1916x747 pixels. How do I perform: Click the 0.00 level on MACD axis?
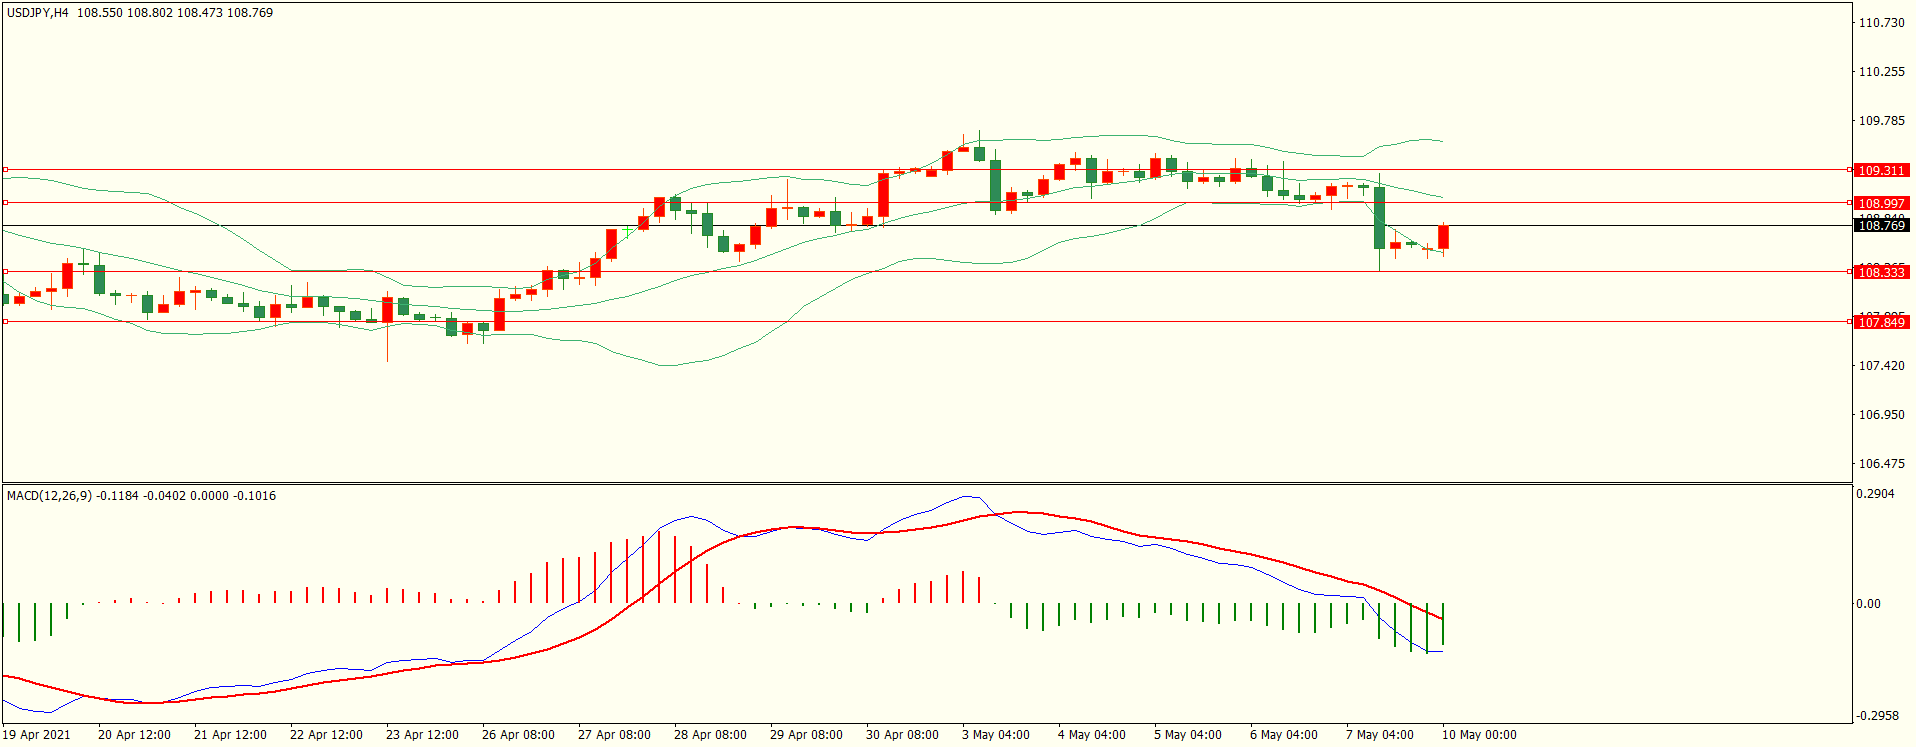(1867, 604)
